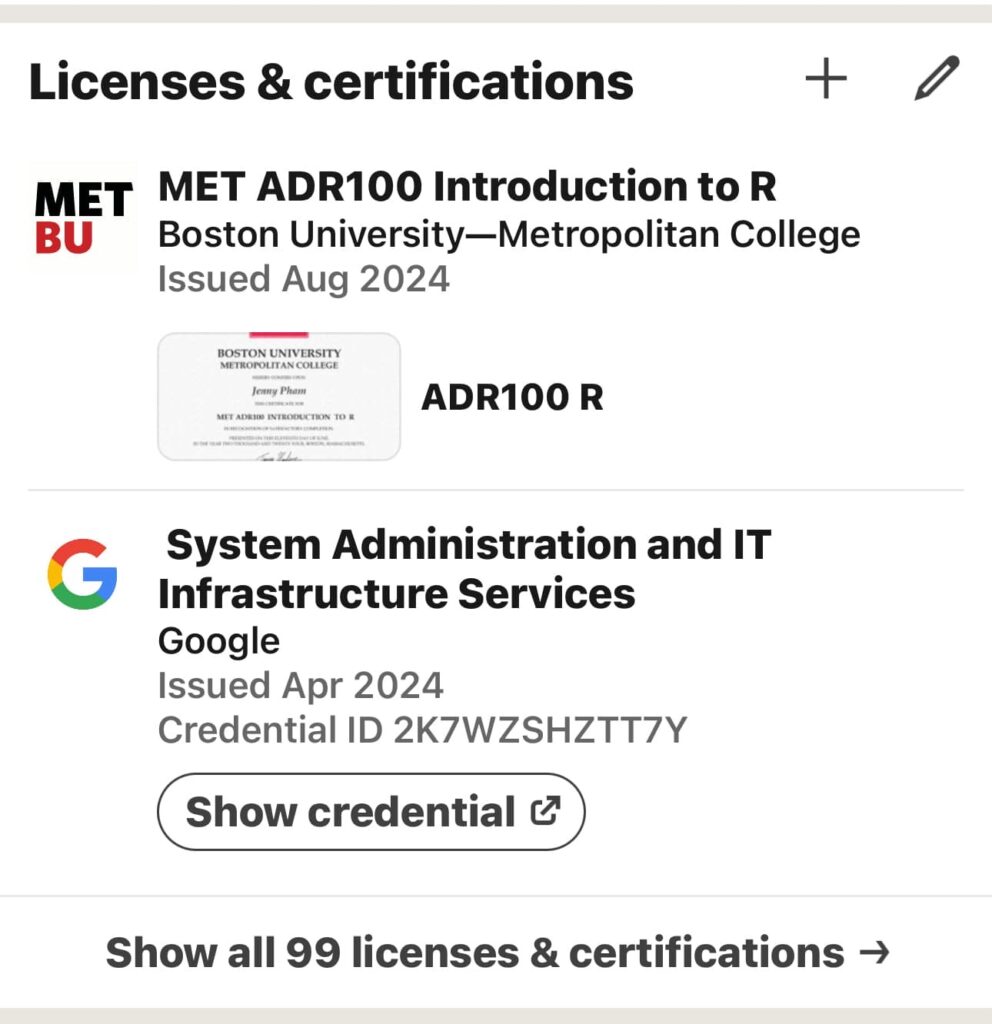Click the Google G logo

(x=82, y=574)
